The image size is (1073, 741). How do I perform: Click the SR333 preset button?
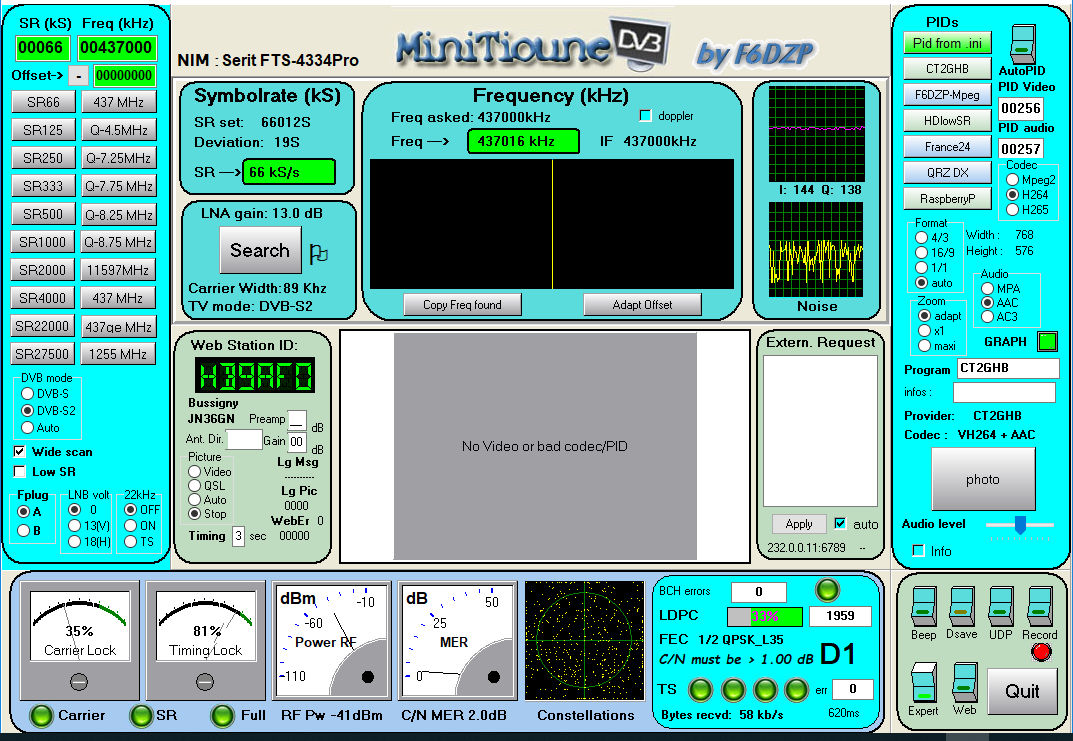43,186
